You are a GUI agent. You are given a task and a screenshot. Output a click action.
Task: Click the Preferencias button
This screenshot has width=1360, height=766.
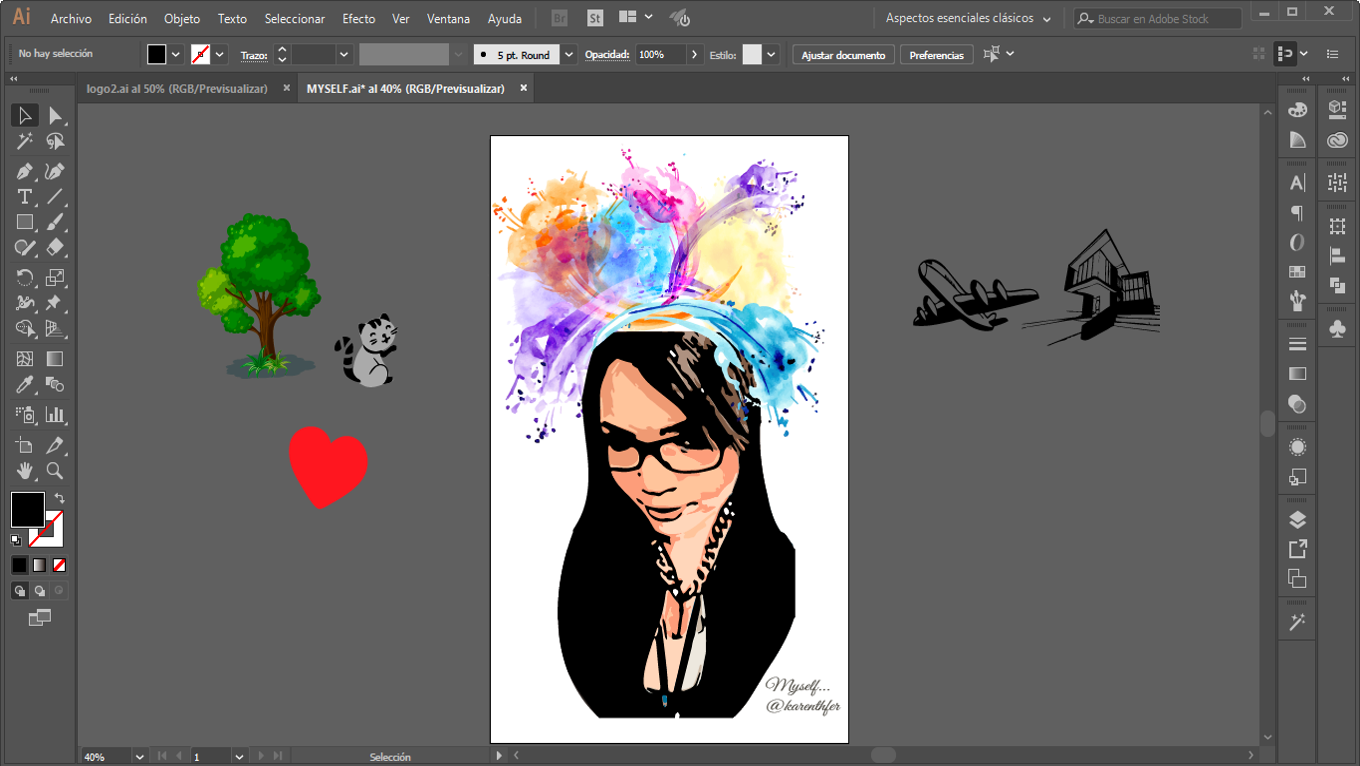coord(937,55)
